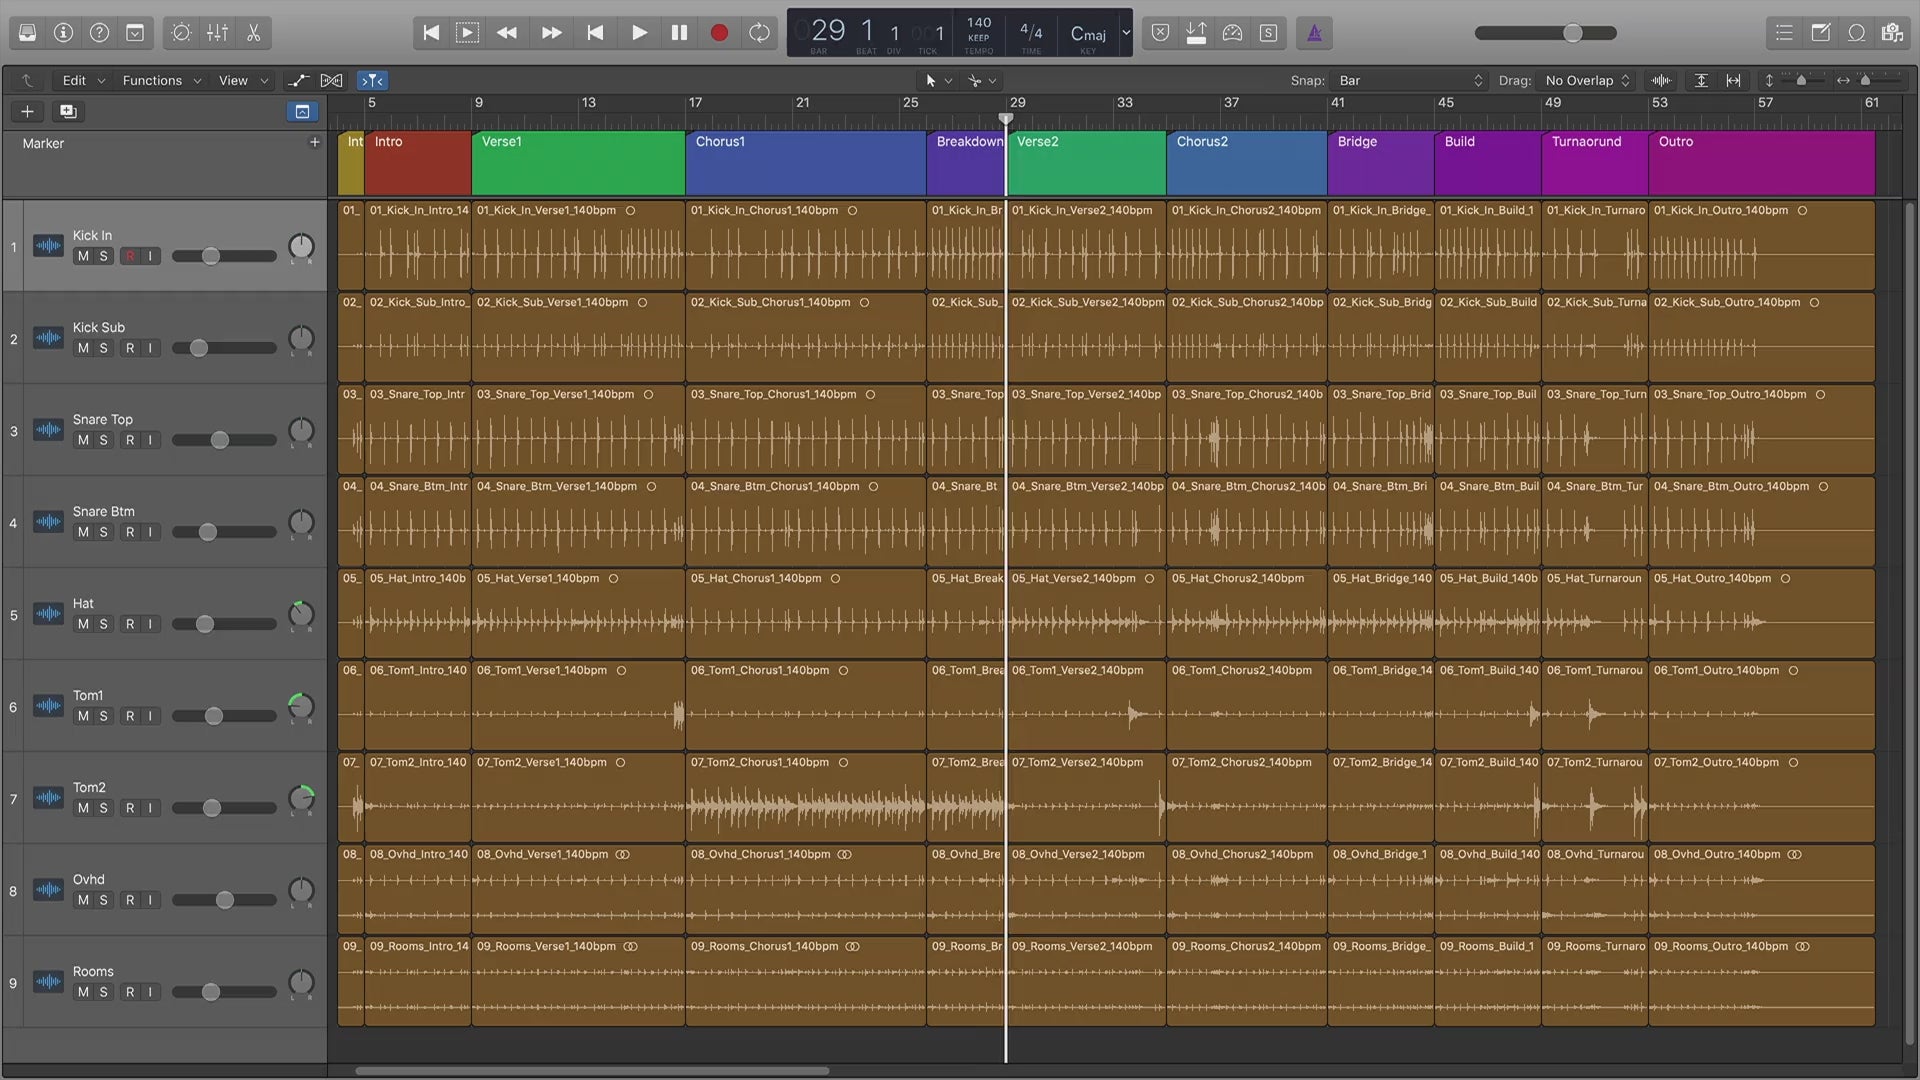Toggle Show Flex icon

point(332,80)
